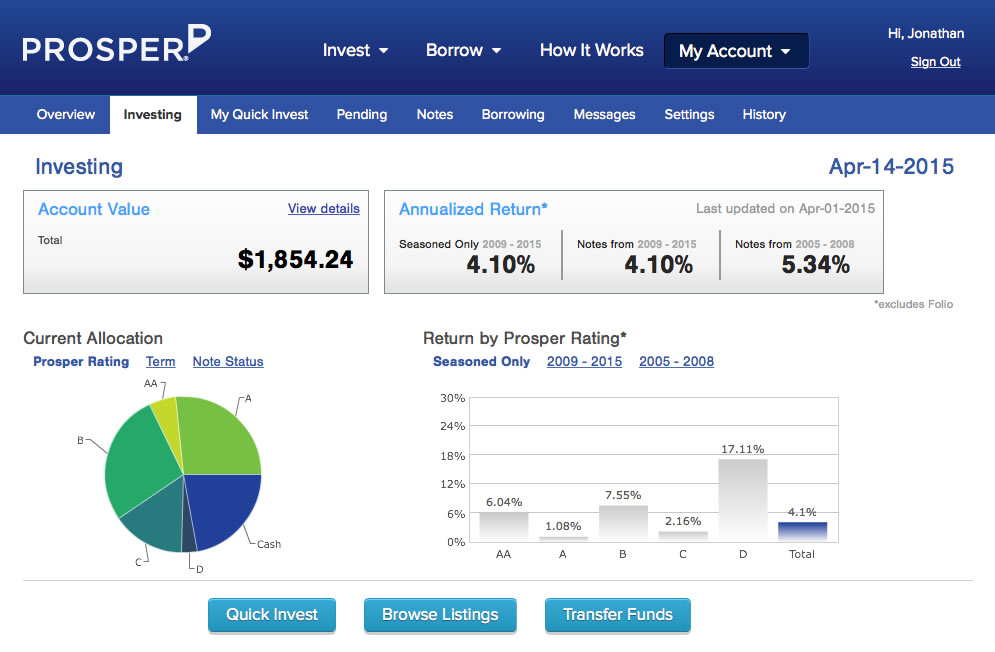
Task: Click the D rating bar in chart
Action: [742, 500]
